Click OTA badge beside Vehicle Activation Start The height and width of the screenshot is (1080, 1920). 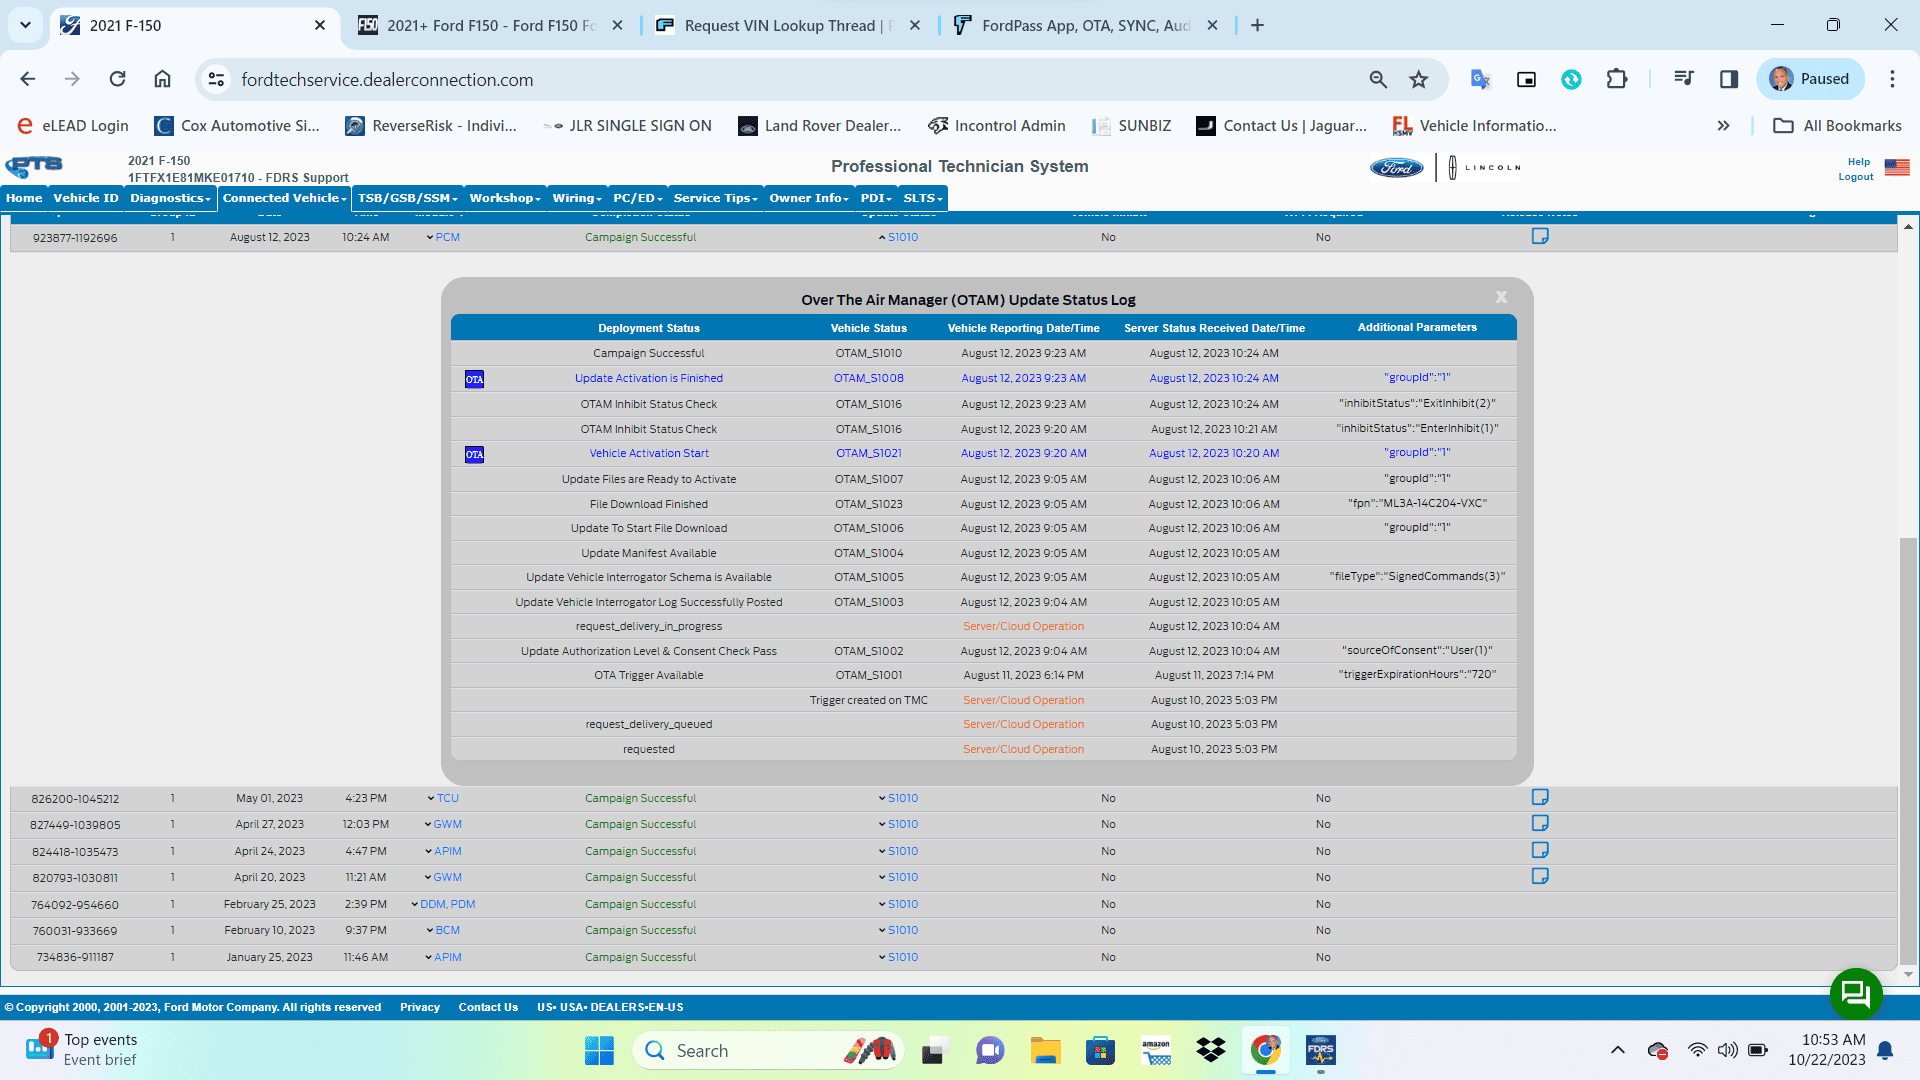point(474,454)
